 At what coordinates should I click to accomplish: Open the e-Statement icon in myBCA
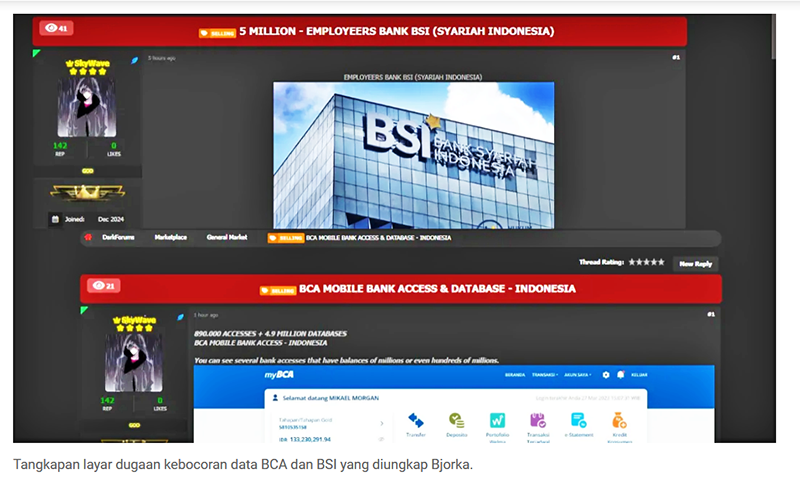tap(578, 420)
